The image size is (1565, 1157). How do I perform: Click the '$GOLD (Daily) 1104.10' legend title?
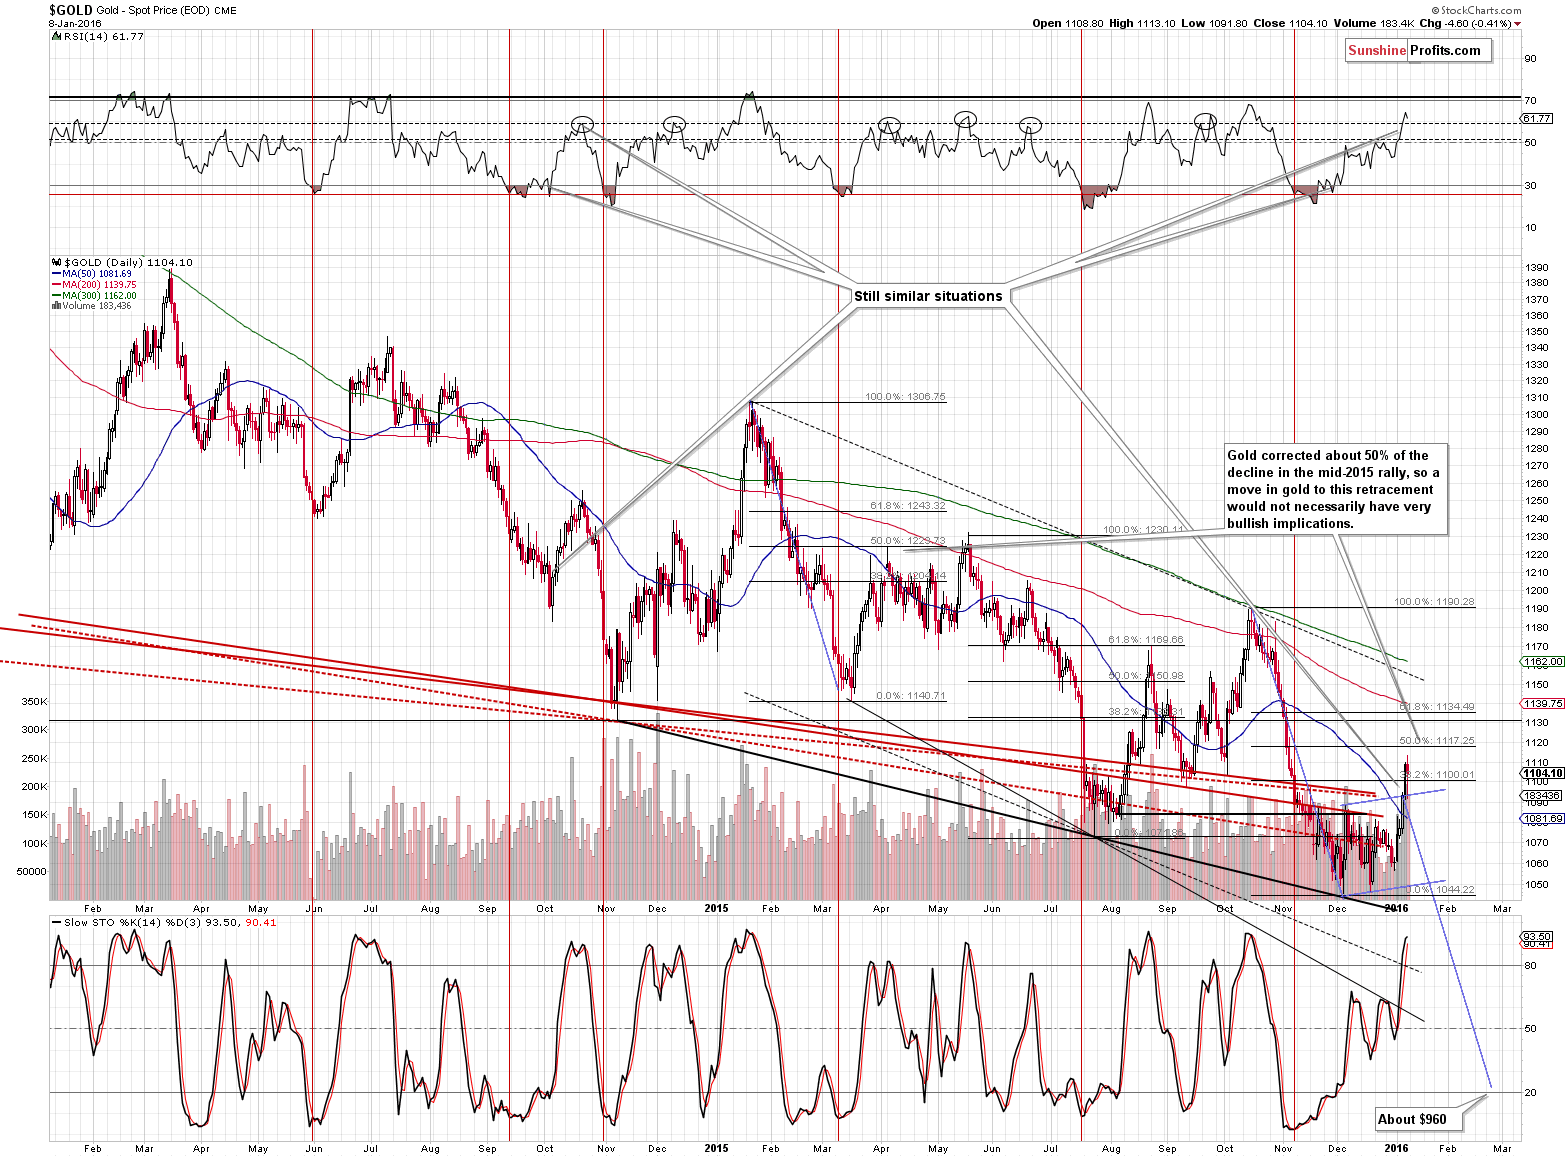(122, 262)
